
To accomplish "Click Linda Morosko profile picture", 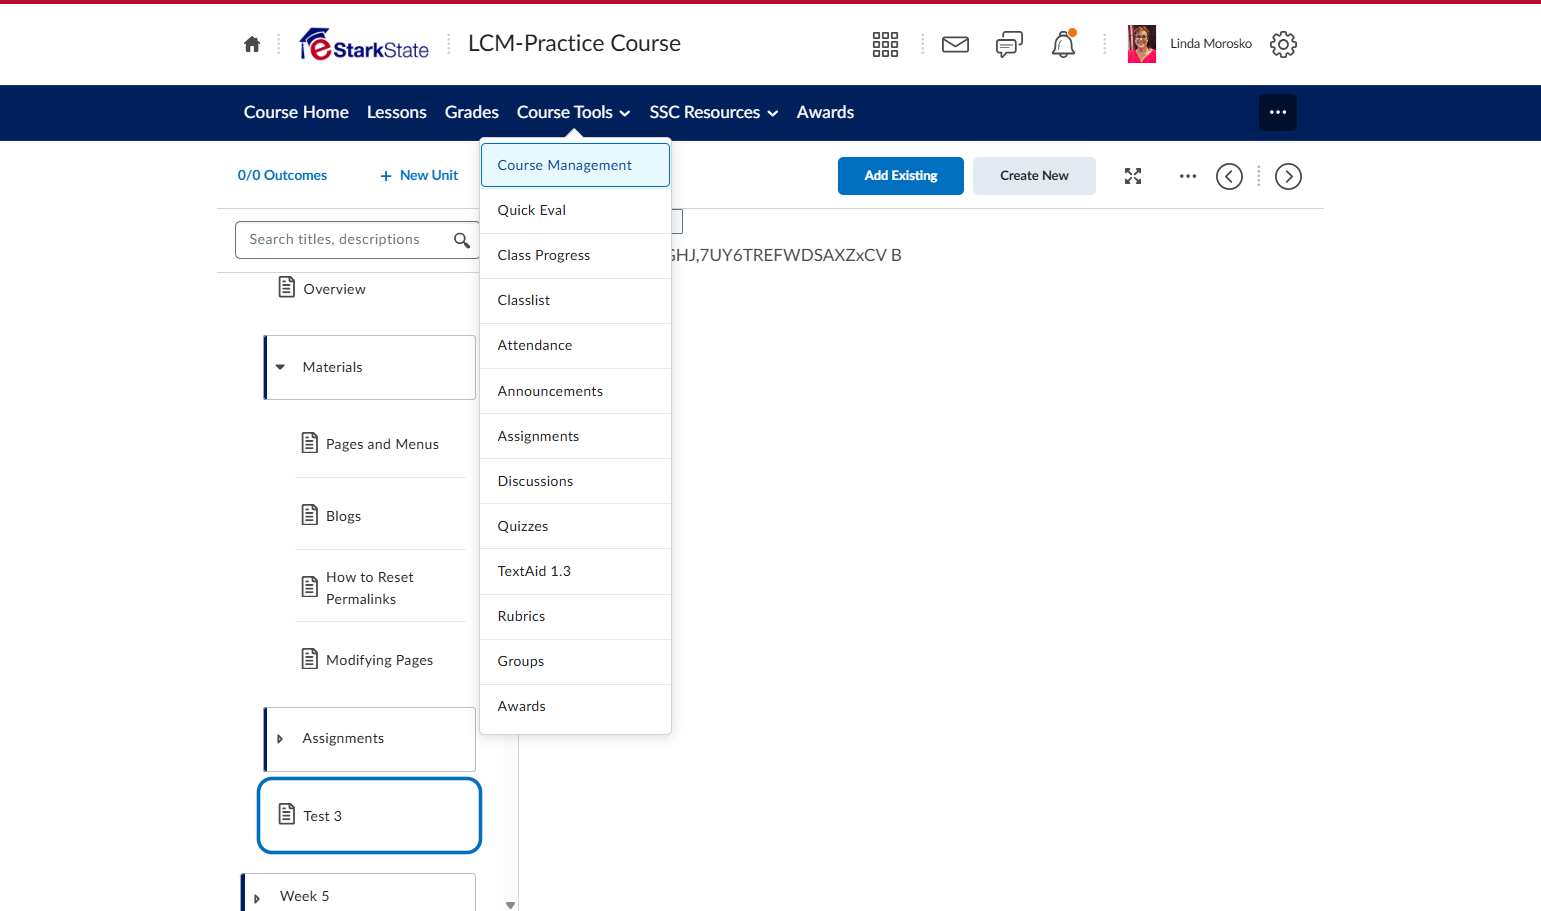I will 1141,44.
